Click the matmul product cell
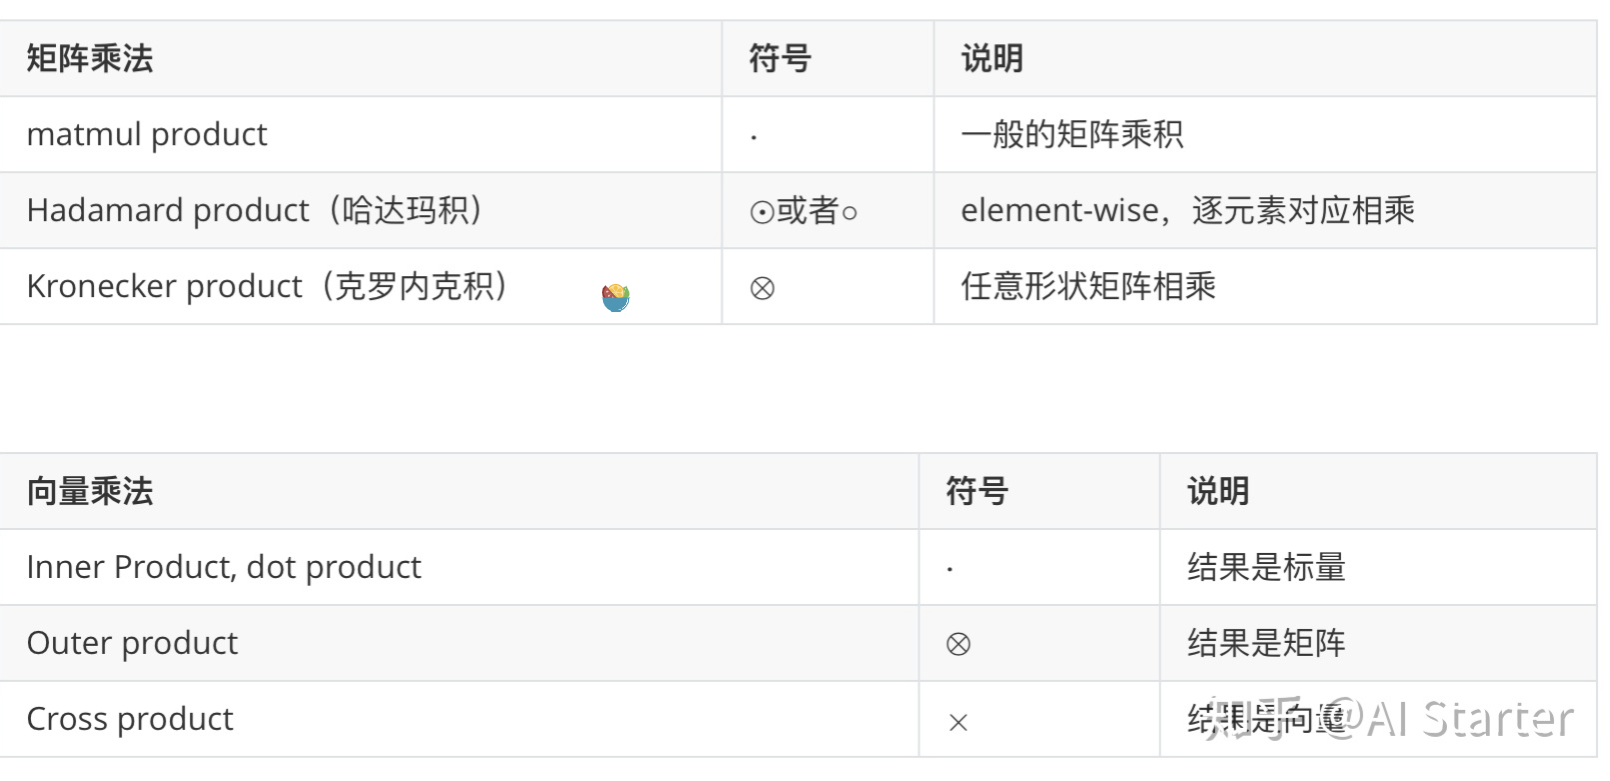 point(360,134)
